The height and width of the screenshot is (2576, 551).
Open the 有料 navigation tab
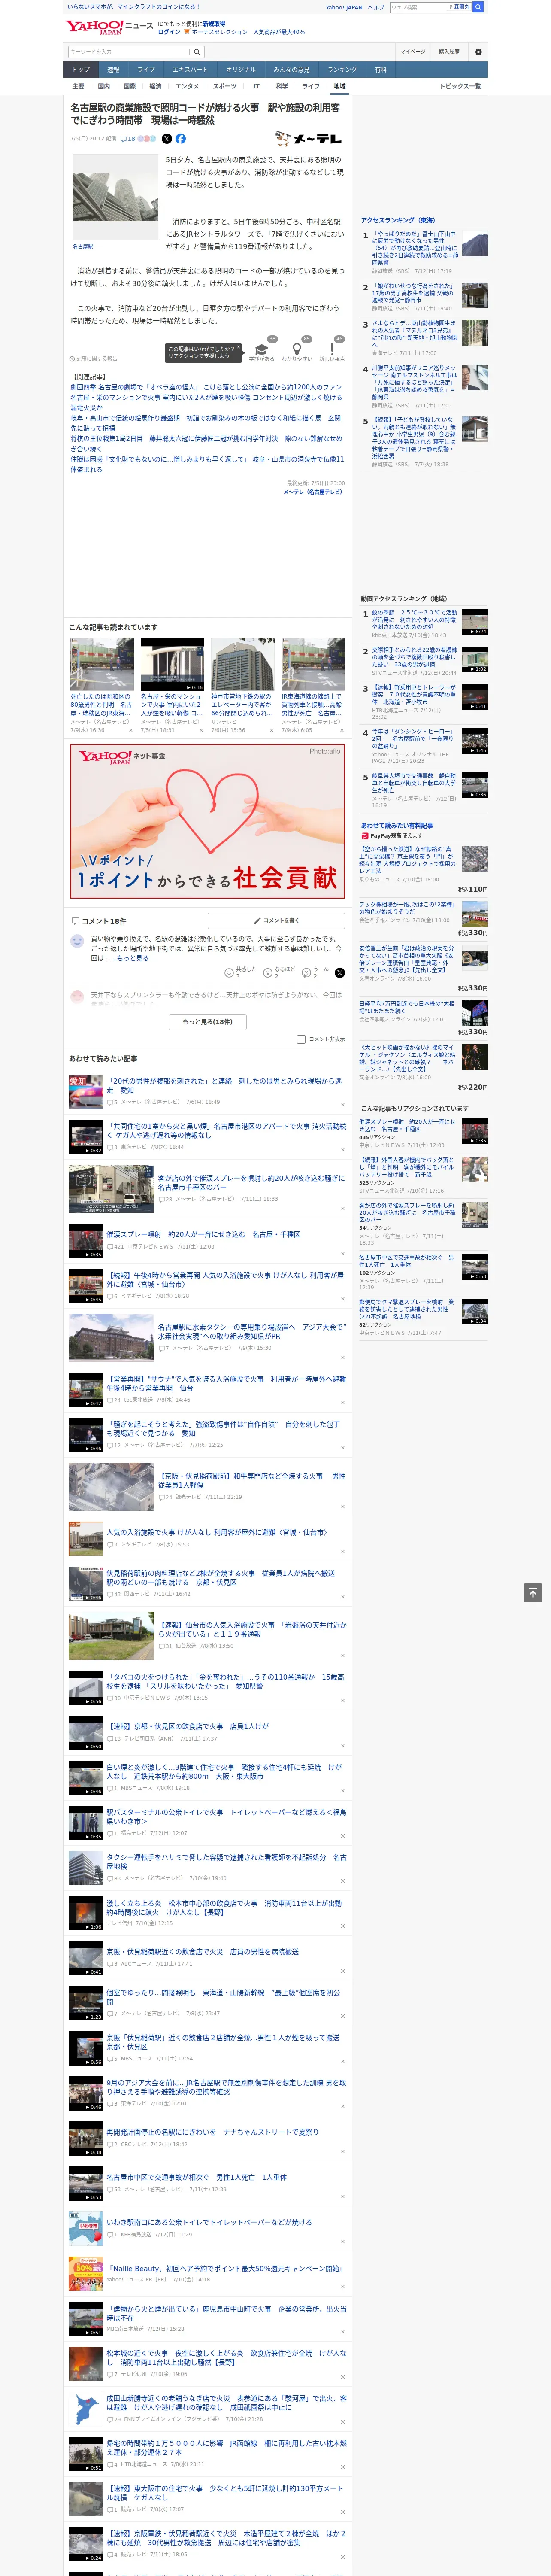[x=380, y=70]
